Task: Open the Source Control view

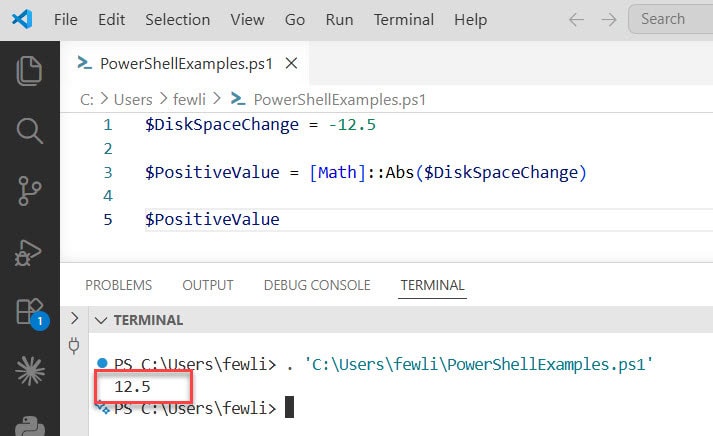Action: (x=30, y=191)
